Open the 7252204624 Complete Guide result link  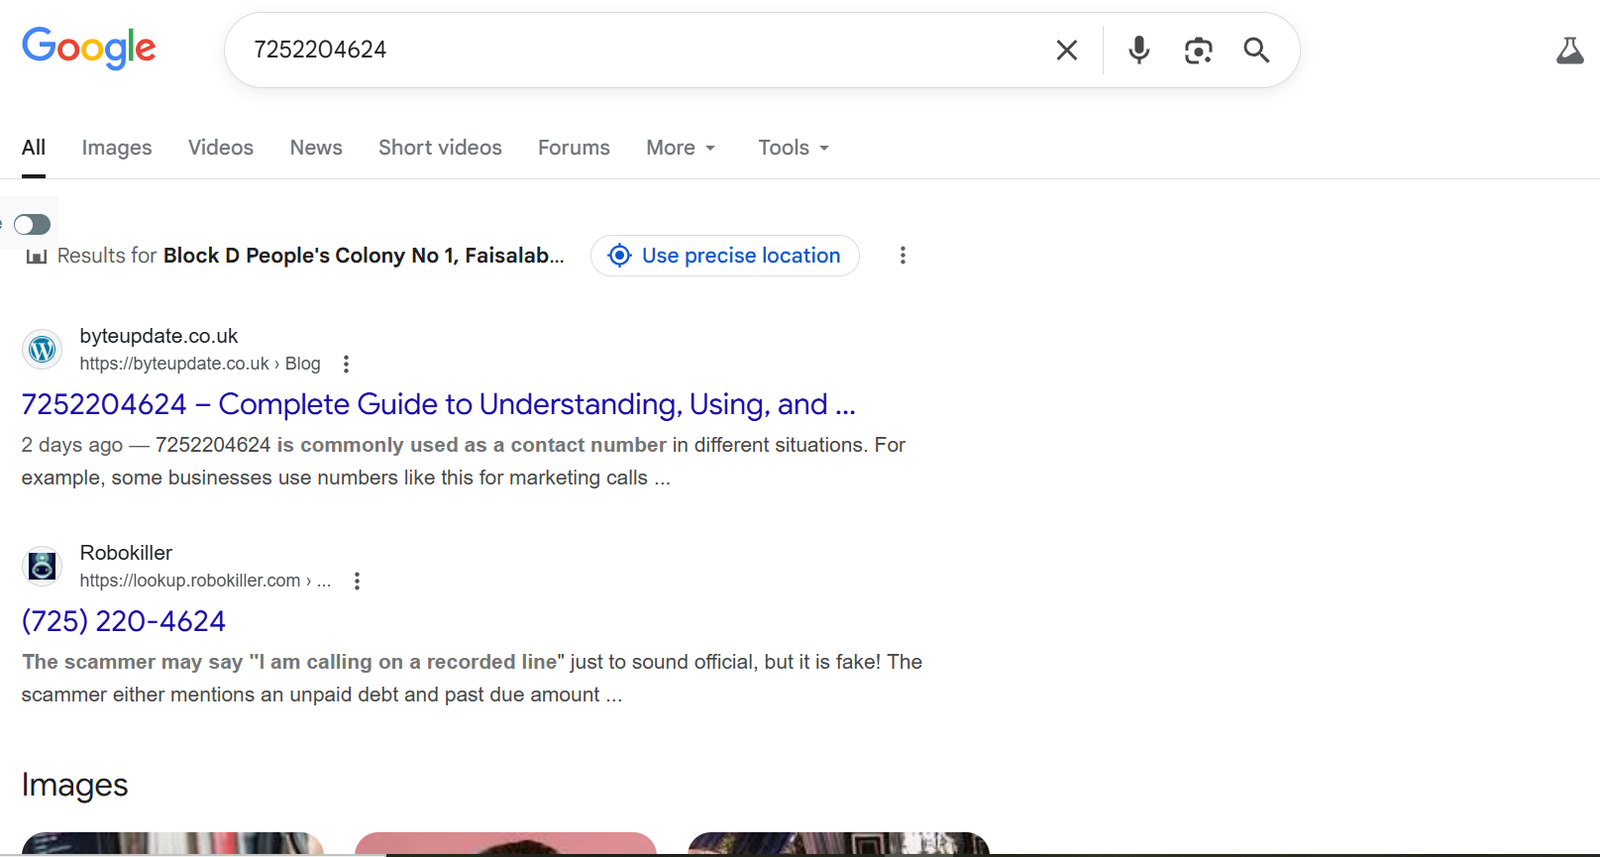(x=438, y=404)
